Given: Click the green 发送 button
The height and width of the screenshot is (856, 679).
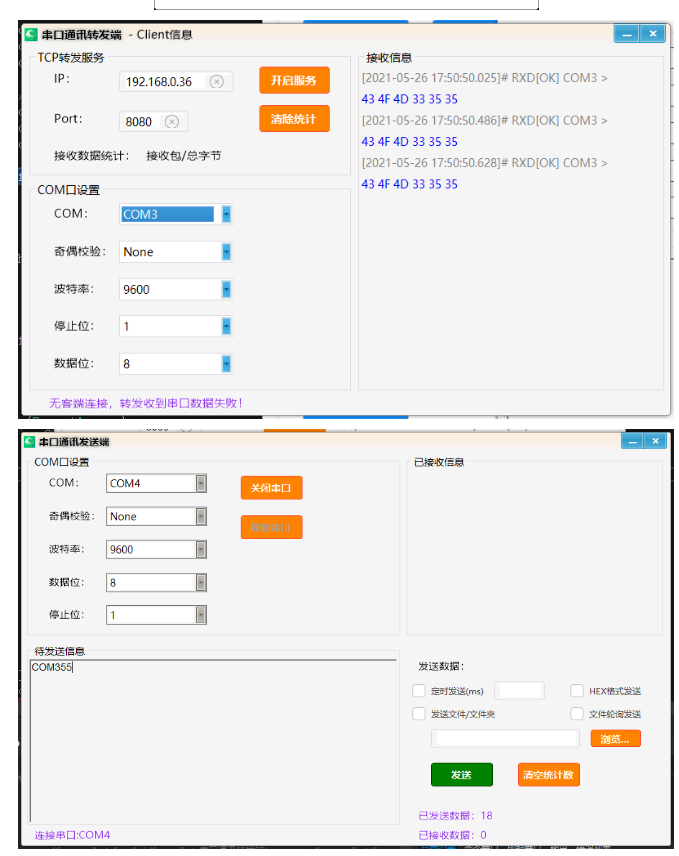Looking at the screenshot, I should point(462,775).
